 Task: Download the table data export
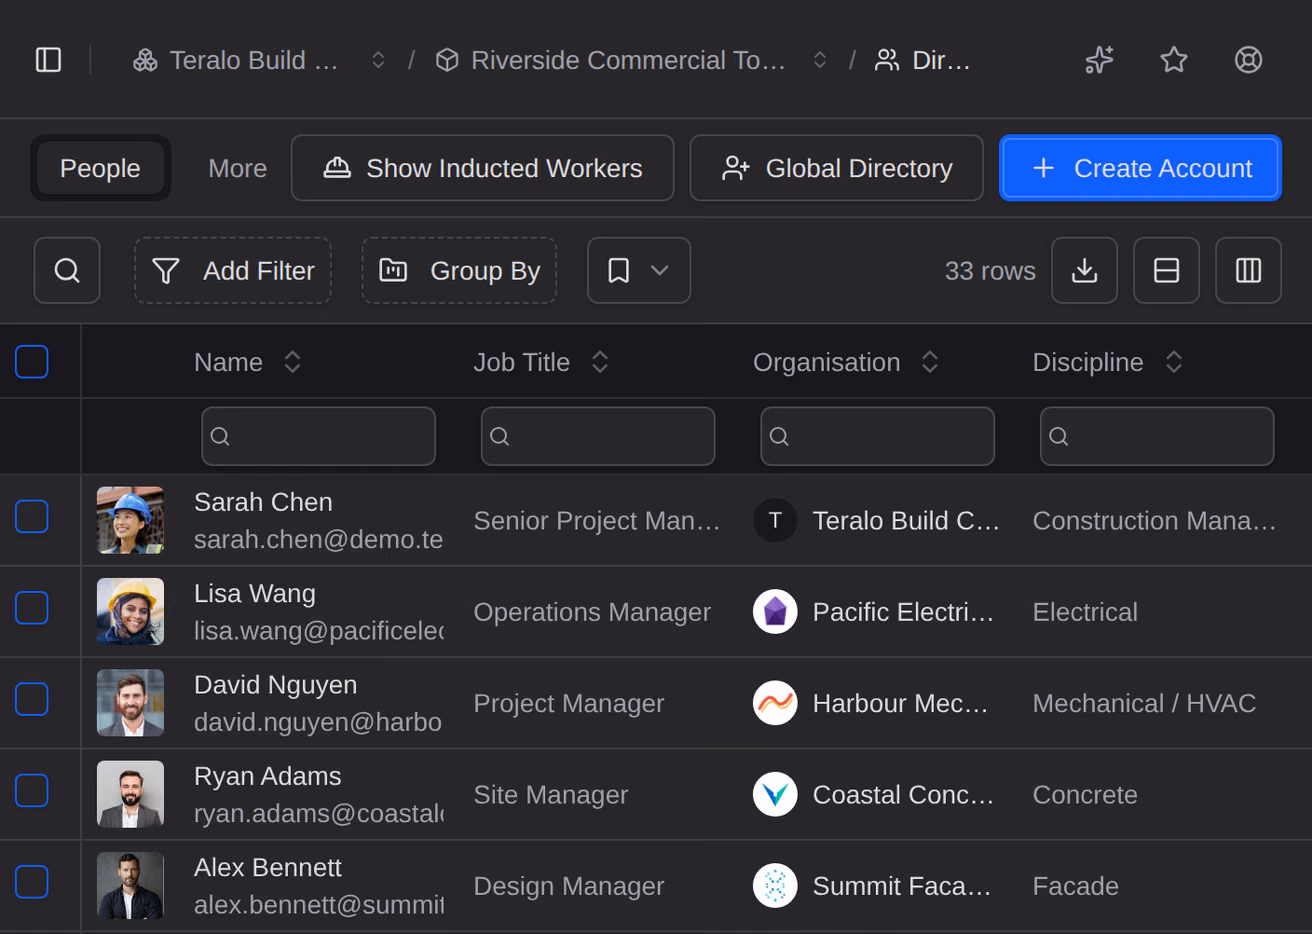click(1084, 270)
